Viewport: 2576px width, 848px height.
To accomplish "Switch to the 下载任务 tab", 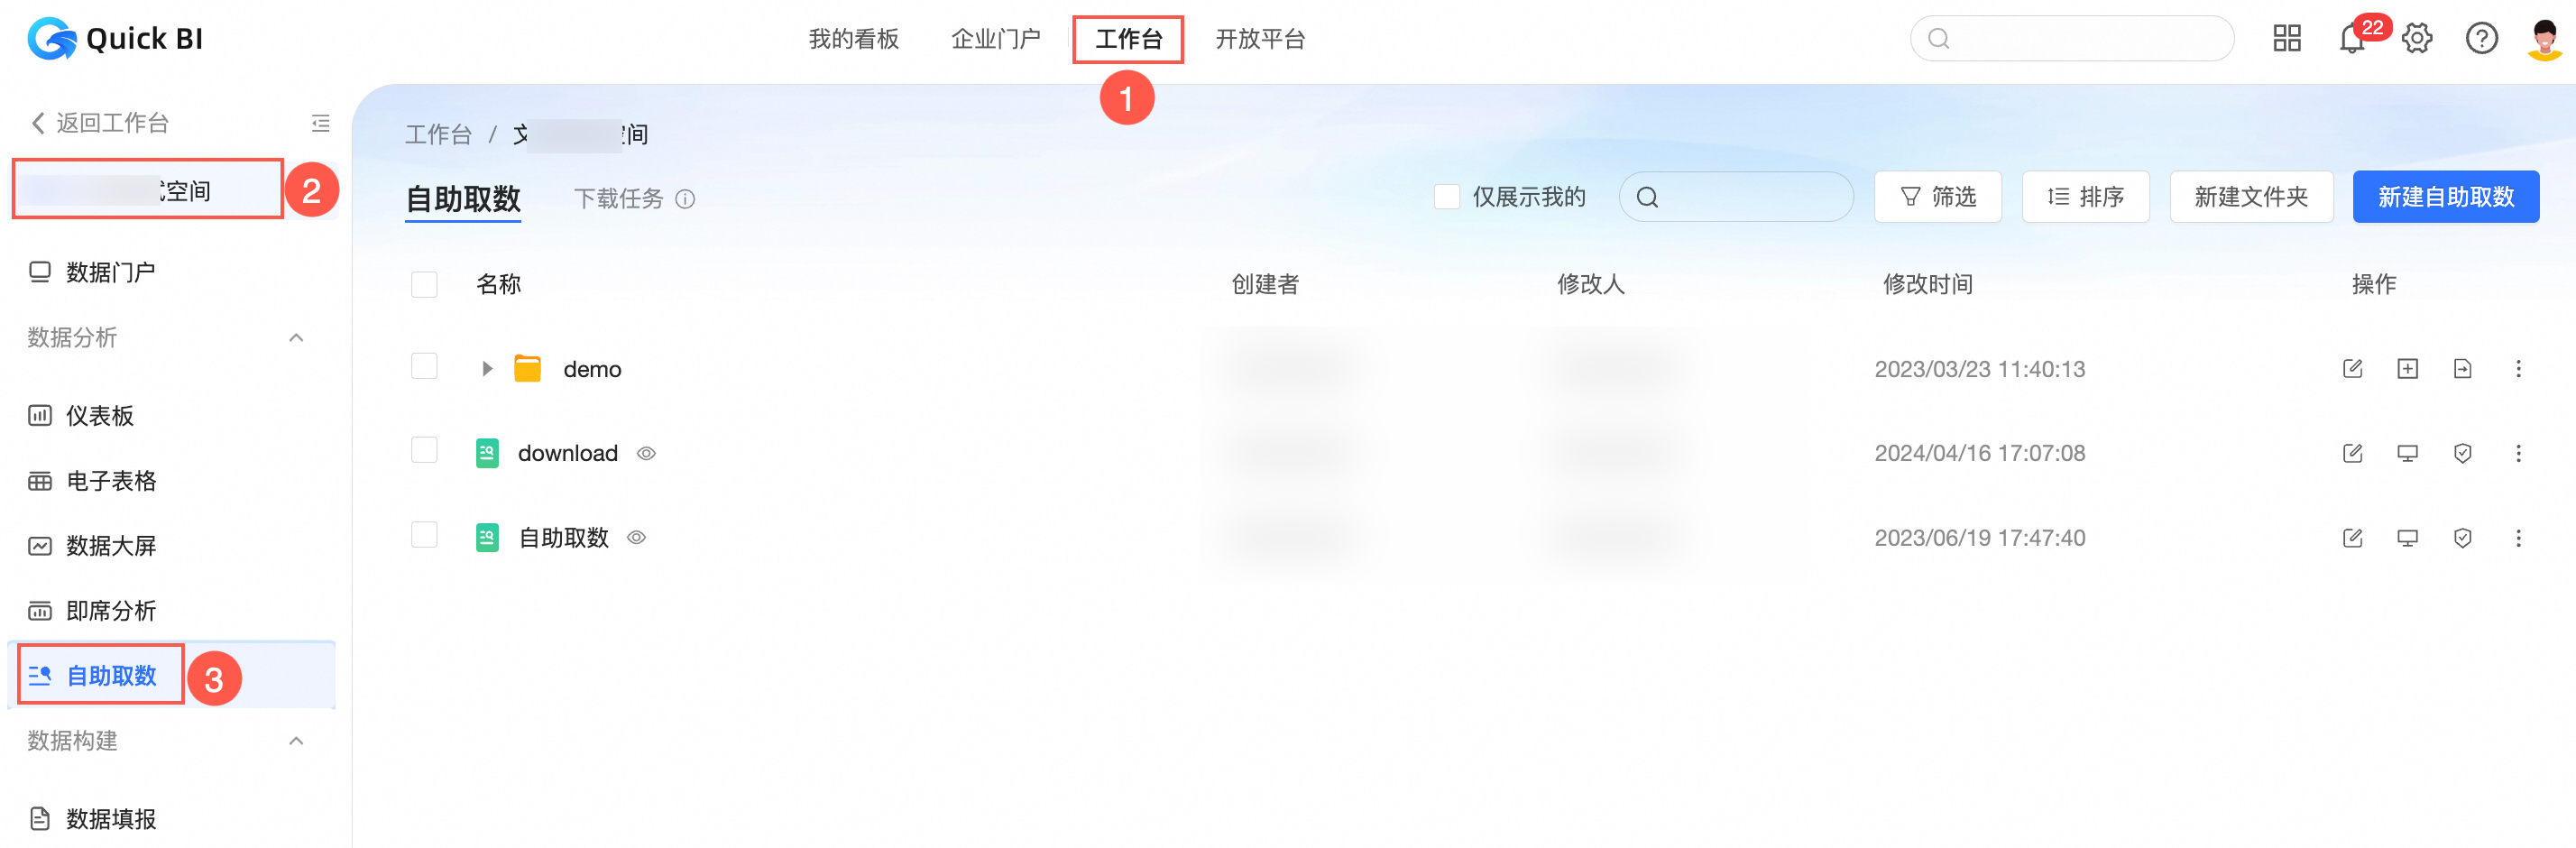I will [618, 199].
